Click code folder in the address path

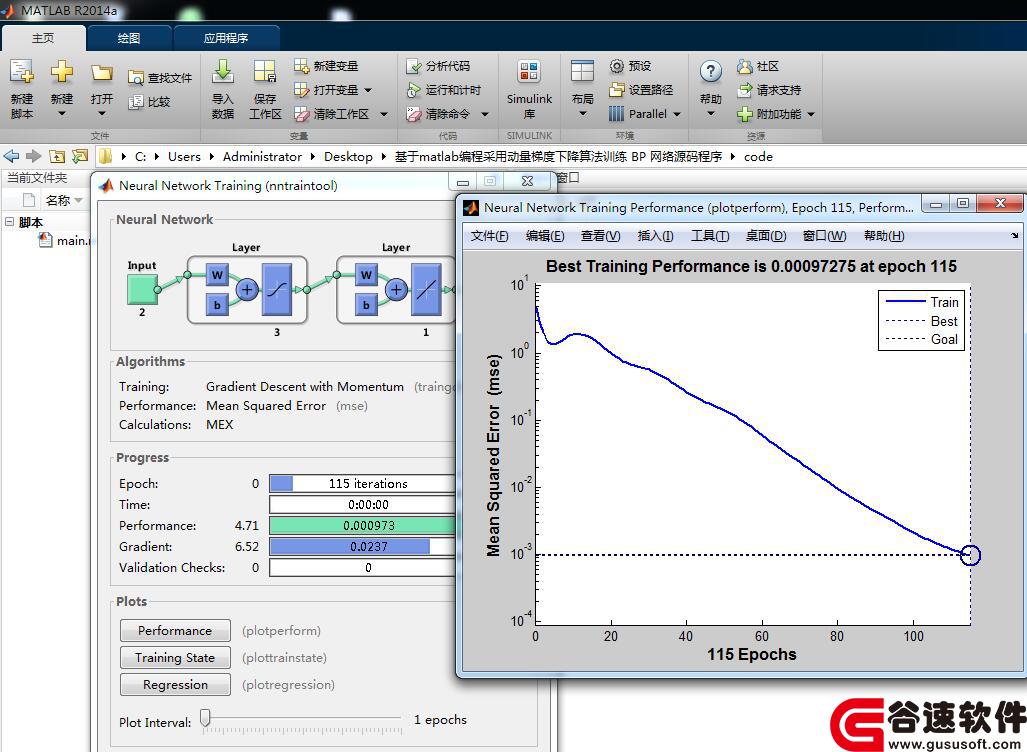click(758, 157)
